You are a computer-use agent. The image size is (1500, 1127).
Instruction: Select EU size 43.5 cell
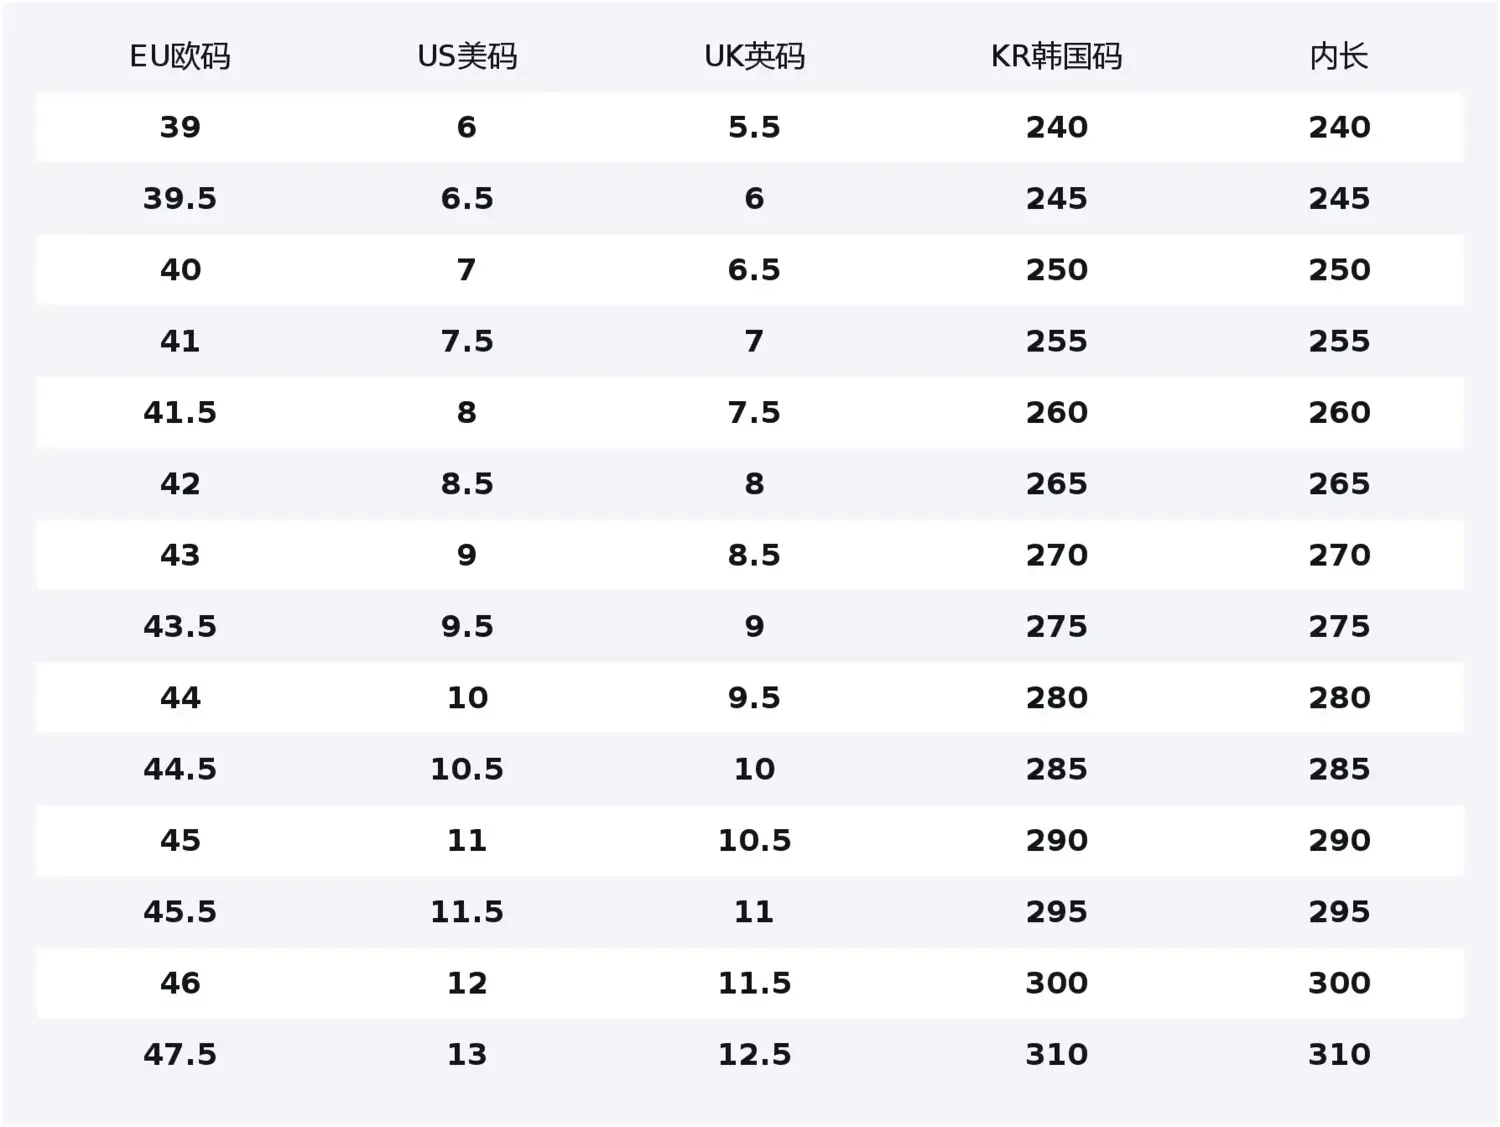[x=180, y=626]
